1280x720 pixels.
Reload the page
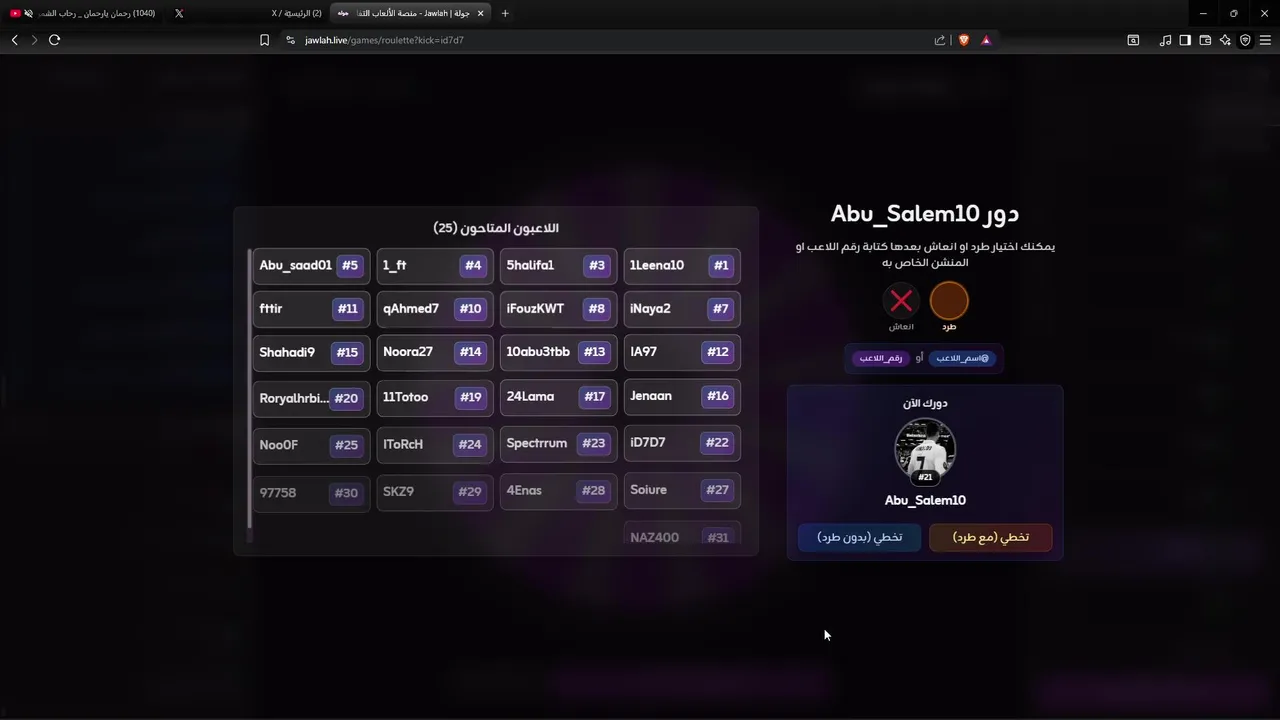(54, 40)
